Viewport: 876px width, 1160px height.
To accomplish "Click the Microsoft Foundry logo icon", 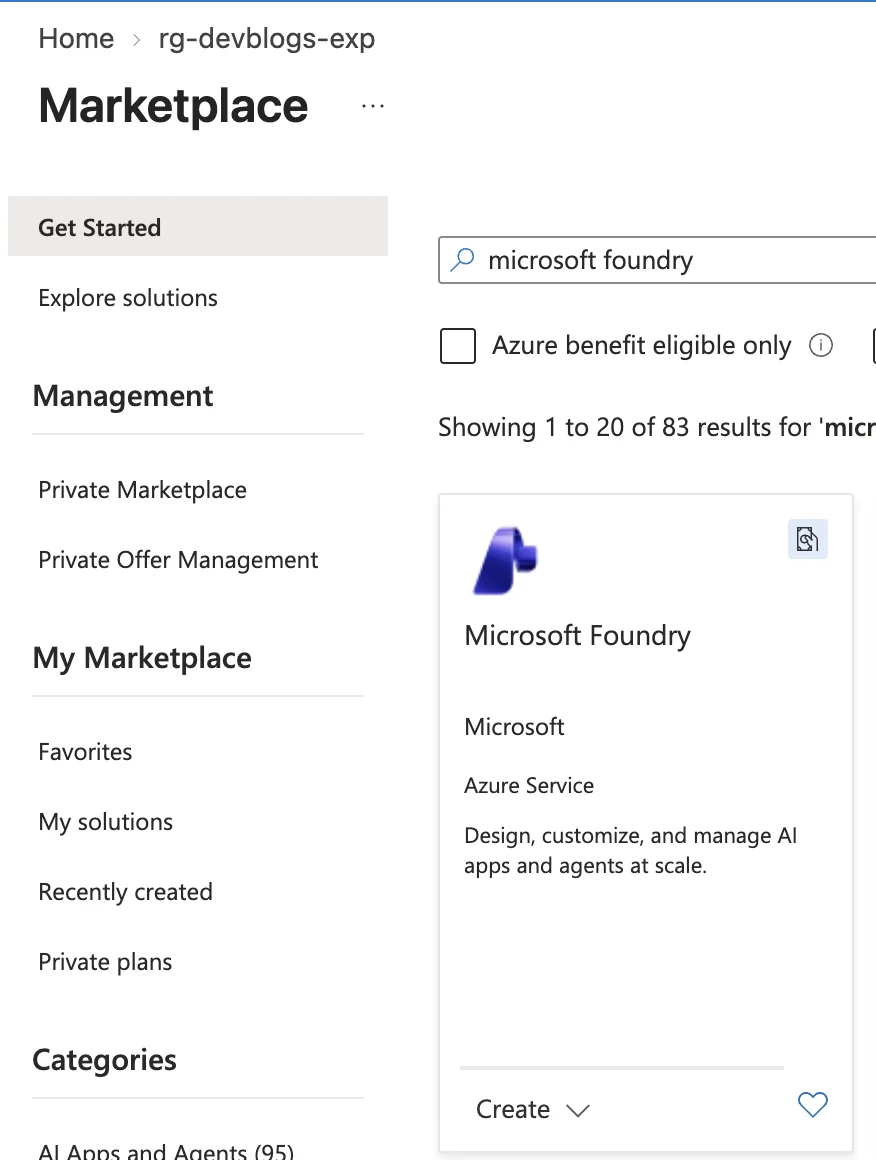I will pos(505,560).
